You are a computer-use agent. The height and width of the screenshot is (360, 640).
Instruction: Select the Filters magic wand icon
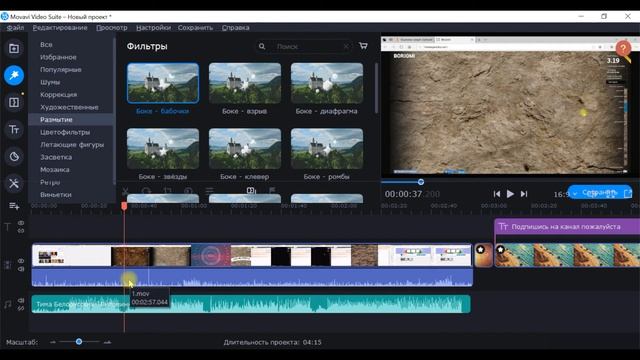14,75
